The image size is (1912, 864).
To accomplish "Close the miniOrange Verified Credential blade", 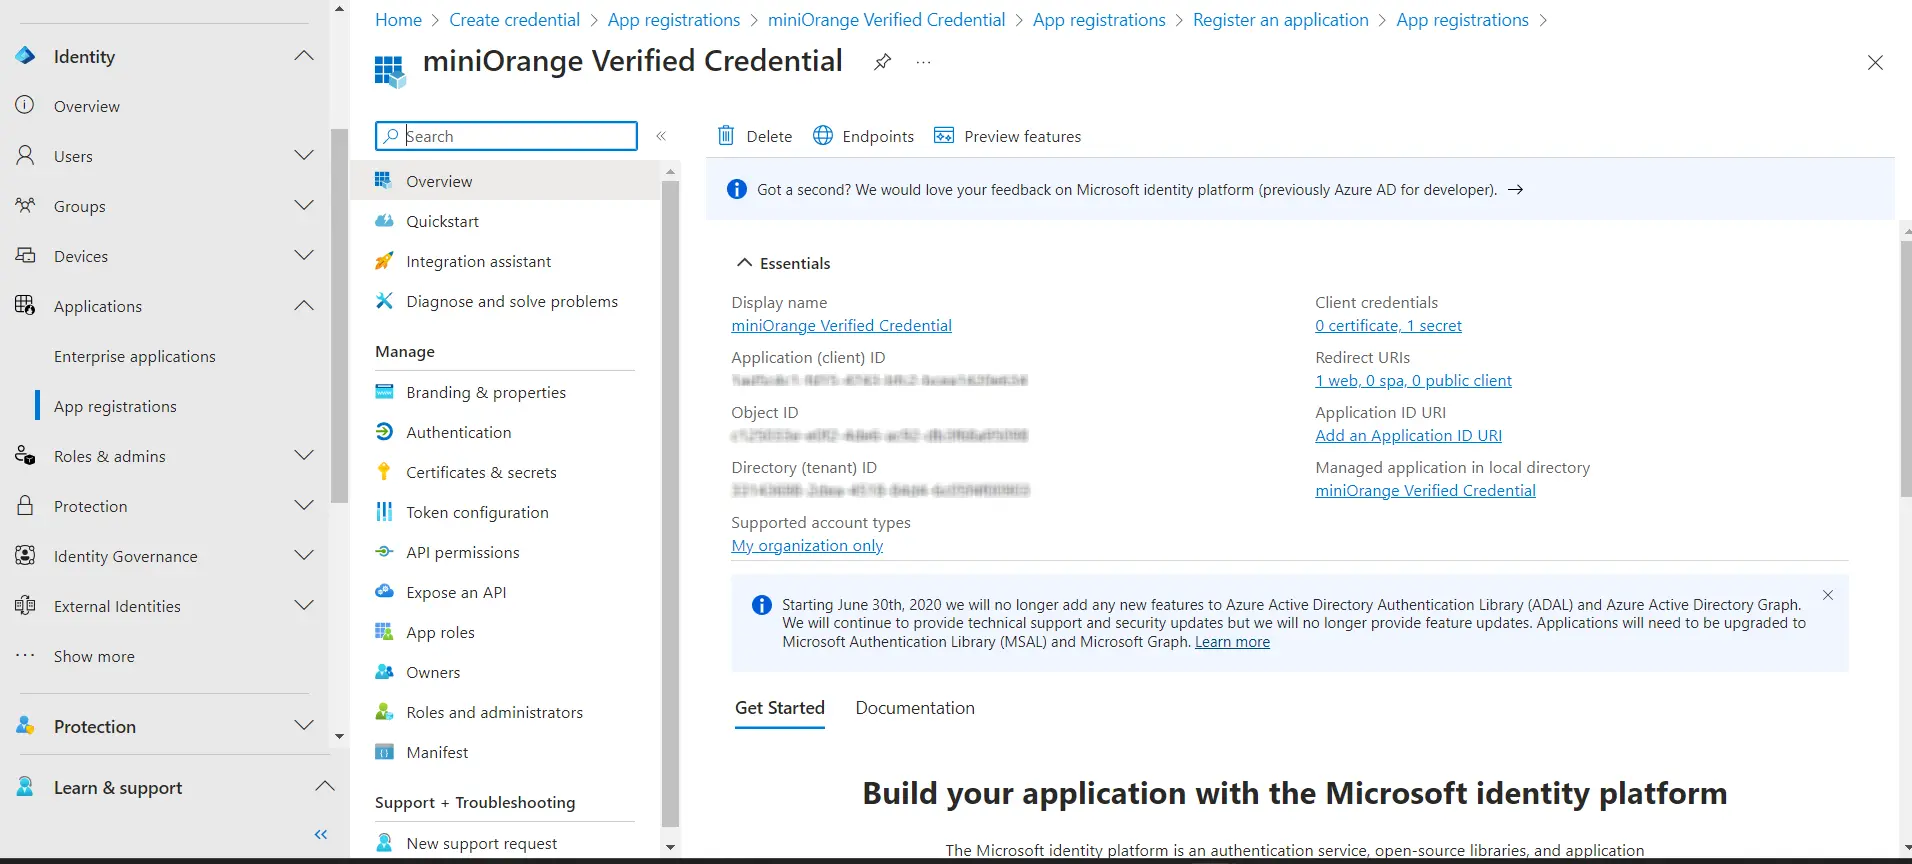I will 1875,63.
